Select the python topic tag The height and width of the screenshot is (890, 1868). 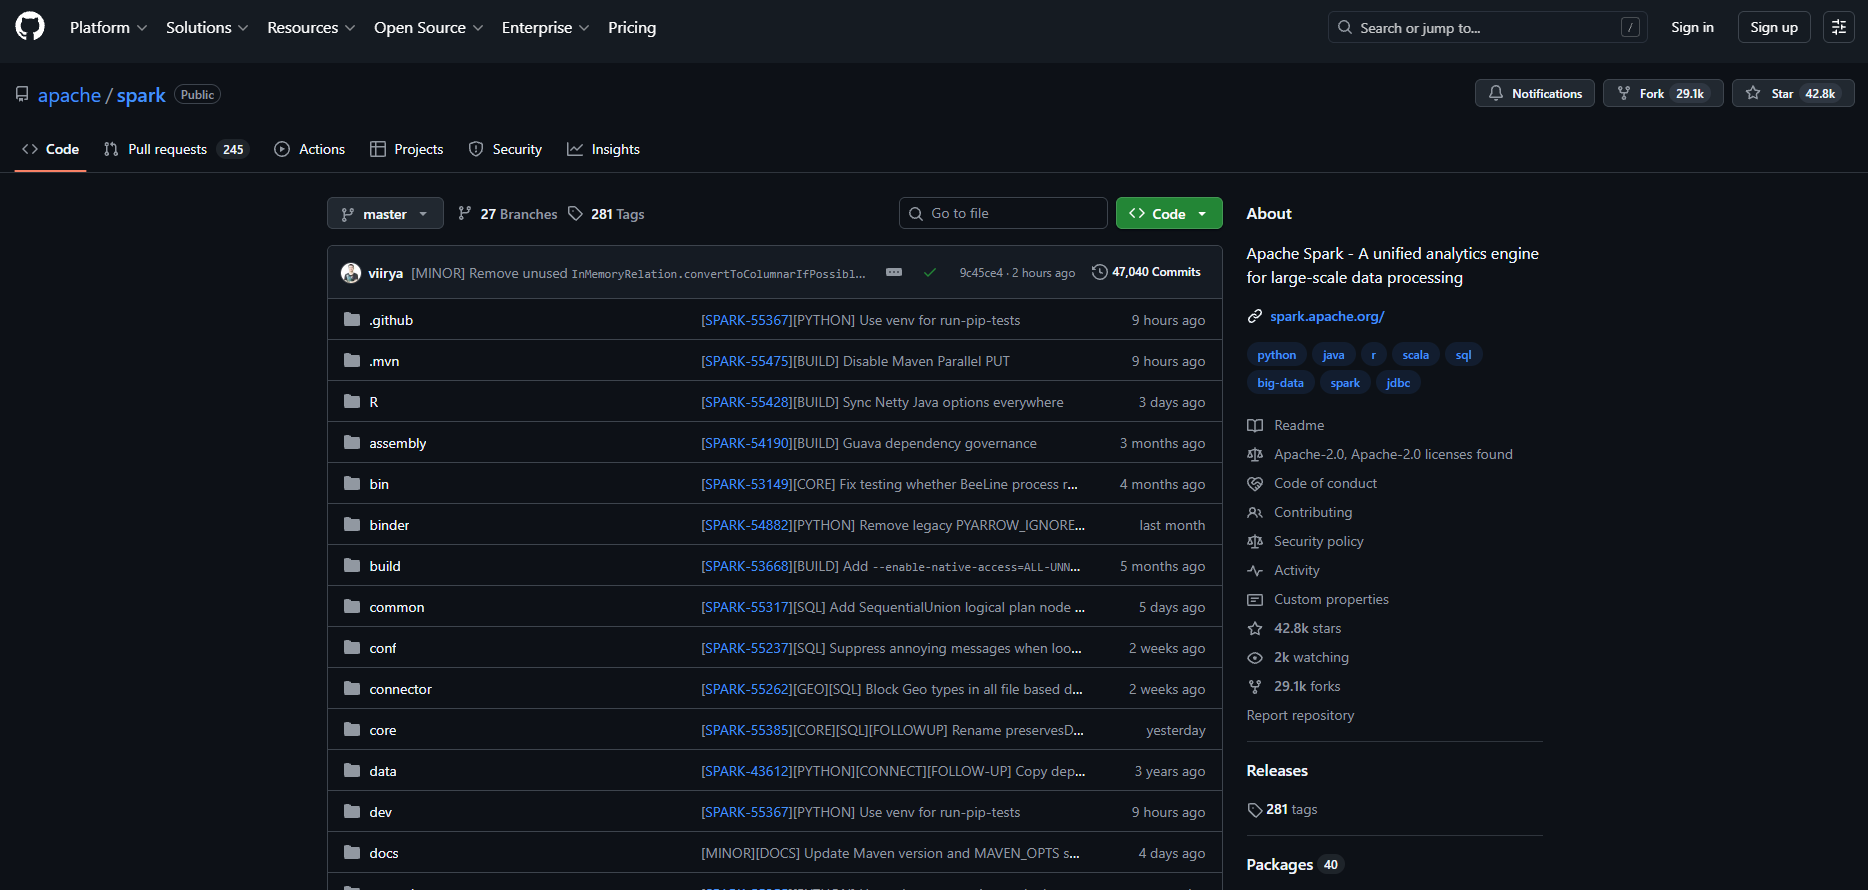[1276, 355]
